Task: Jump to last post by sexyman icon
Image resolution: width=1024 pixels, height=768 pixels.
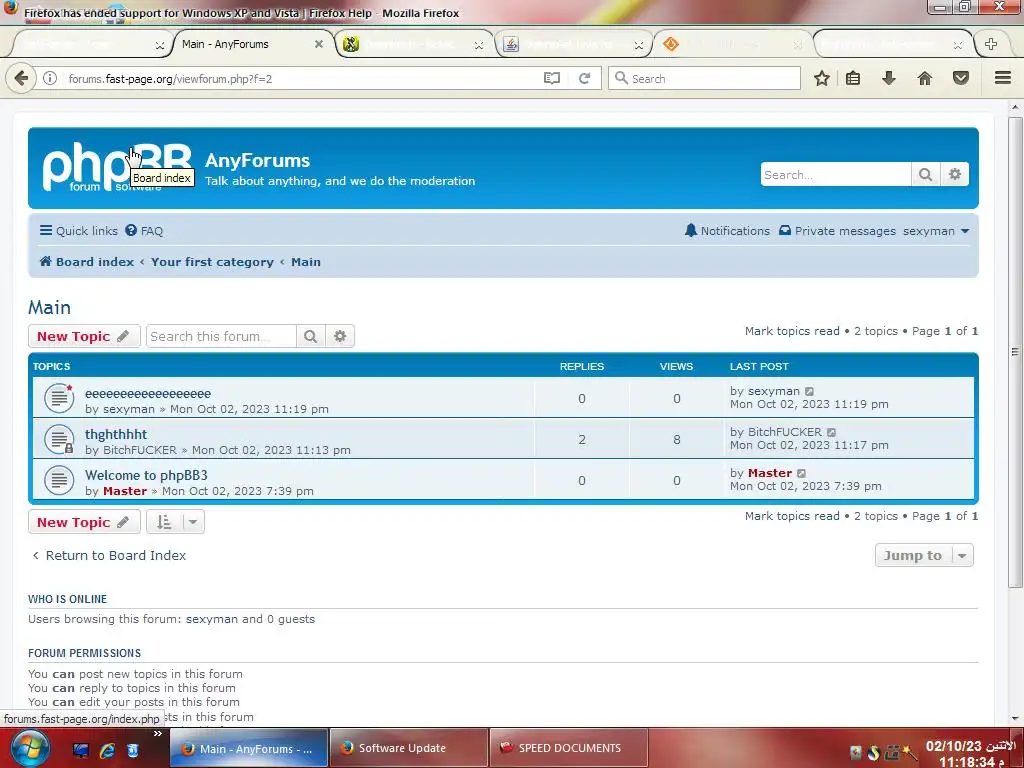Action: pos(810,391)
